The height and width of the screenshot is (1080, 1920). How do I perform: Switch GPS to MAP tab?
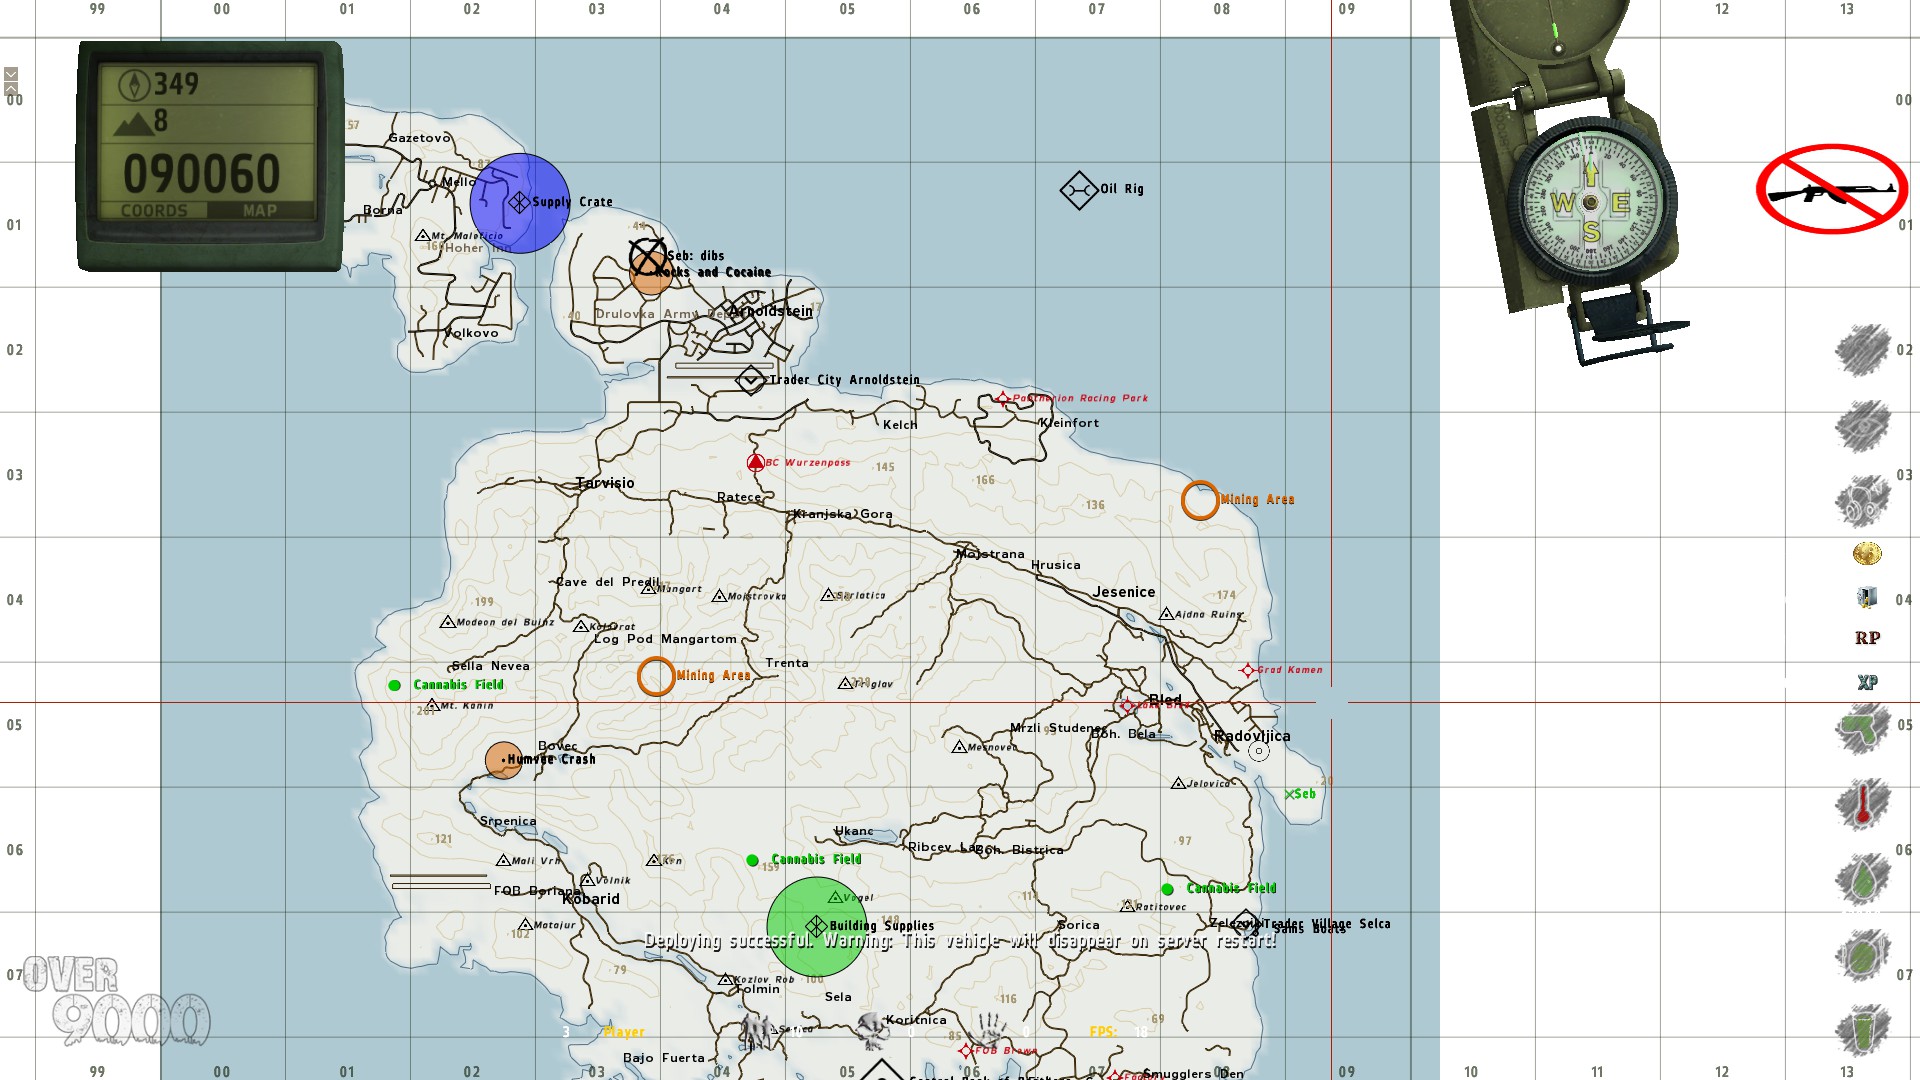260,211
